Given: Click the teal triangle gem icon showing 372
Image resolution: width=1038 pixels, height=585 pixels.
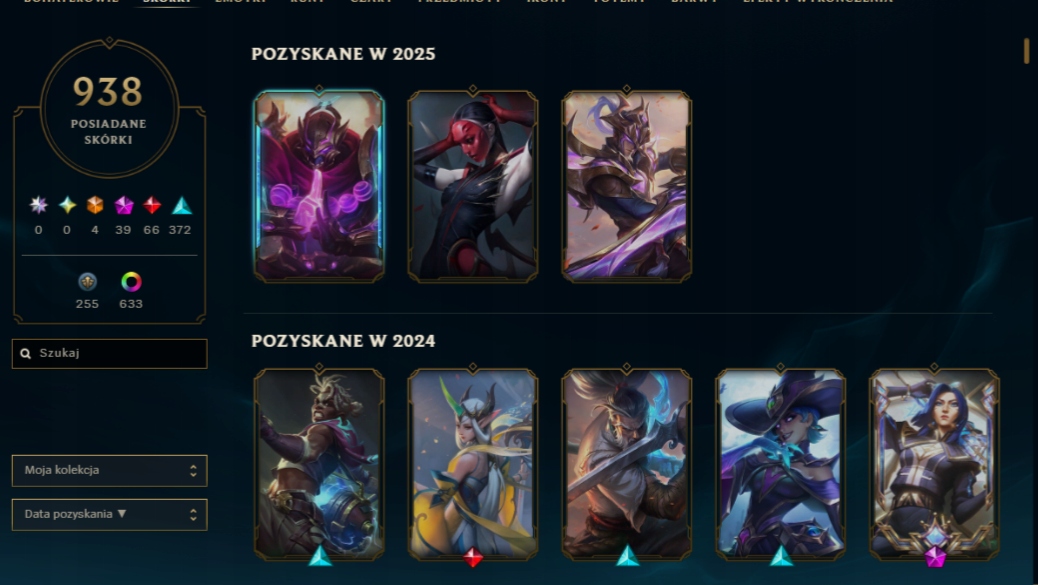Looking at the screenshot, I should pos(181,206).
